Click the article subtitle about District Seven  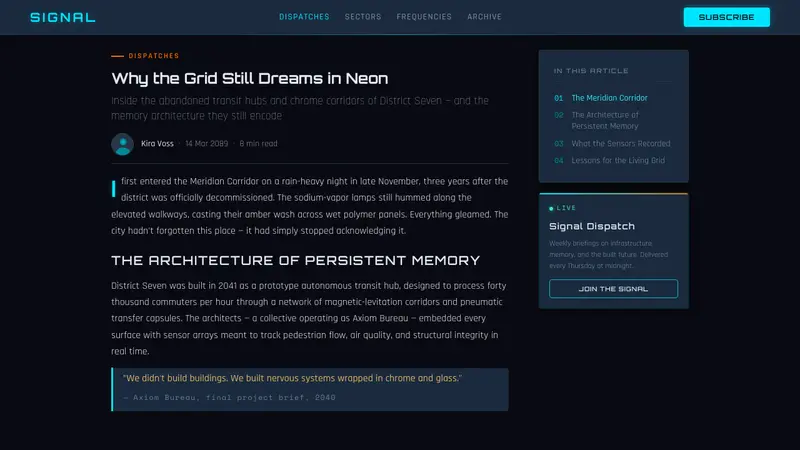[x=300, y=108]
